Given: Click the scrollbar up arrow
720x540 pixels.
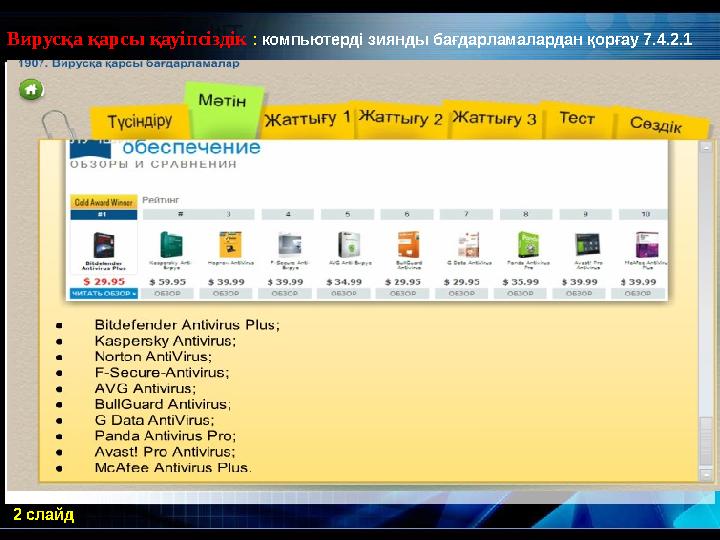Looking at the screenshot, I should (x=706, y=147).
